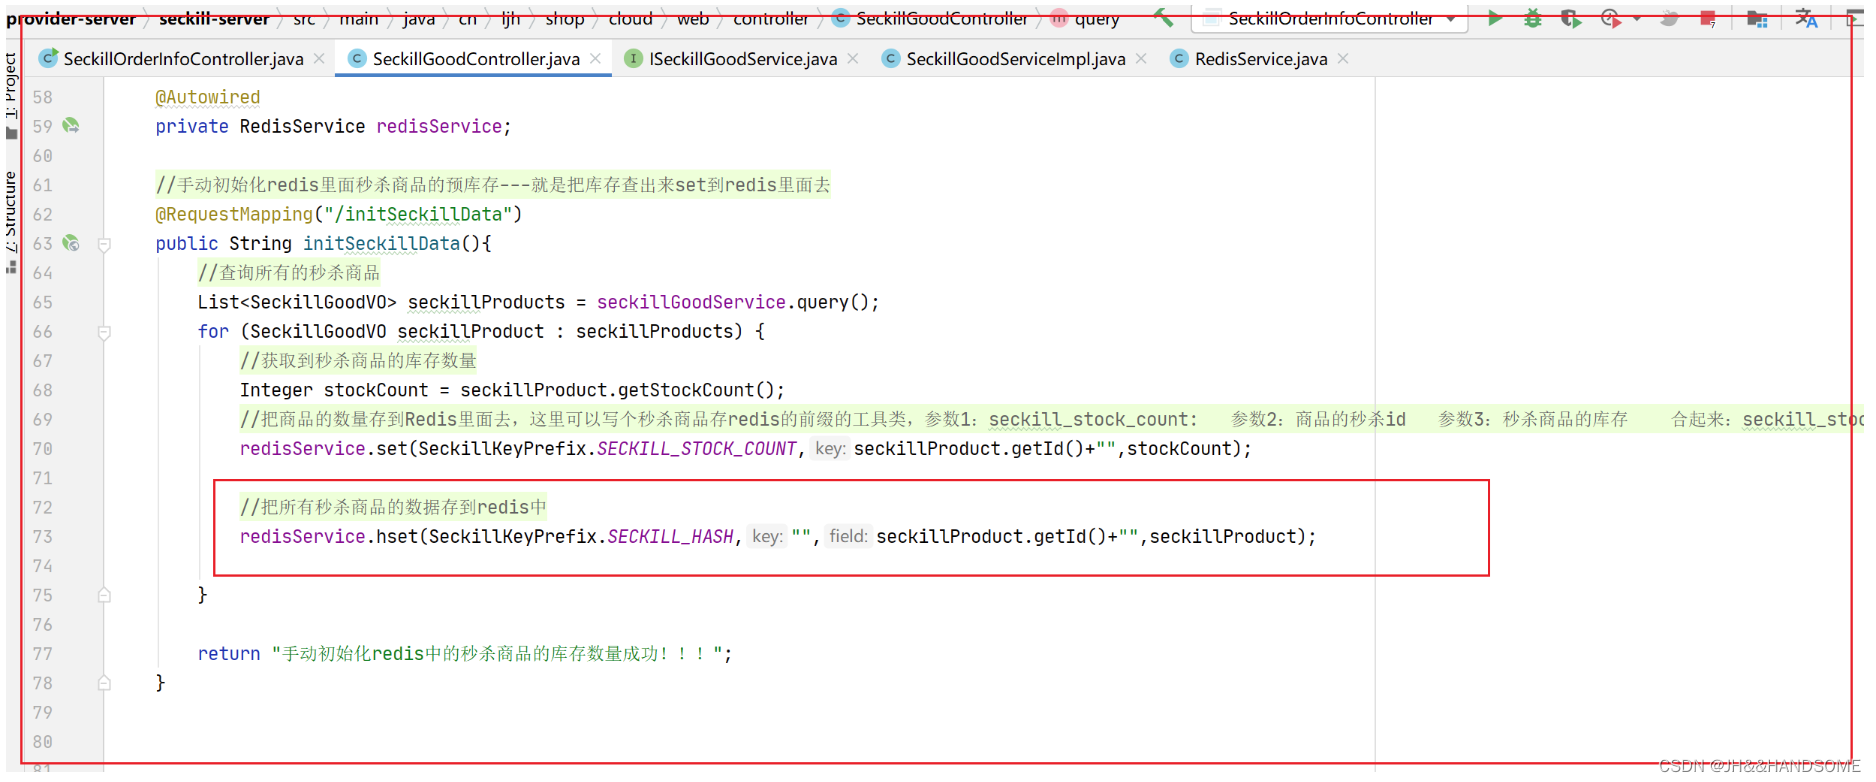Click the key: hint on line 70
The image size is (1876, 782).
click(830, 449)
